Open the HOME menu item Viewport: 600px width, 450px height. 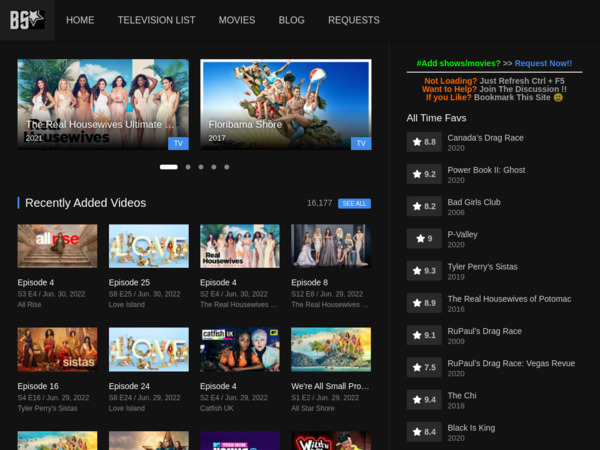[x=80, y=20]
